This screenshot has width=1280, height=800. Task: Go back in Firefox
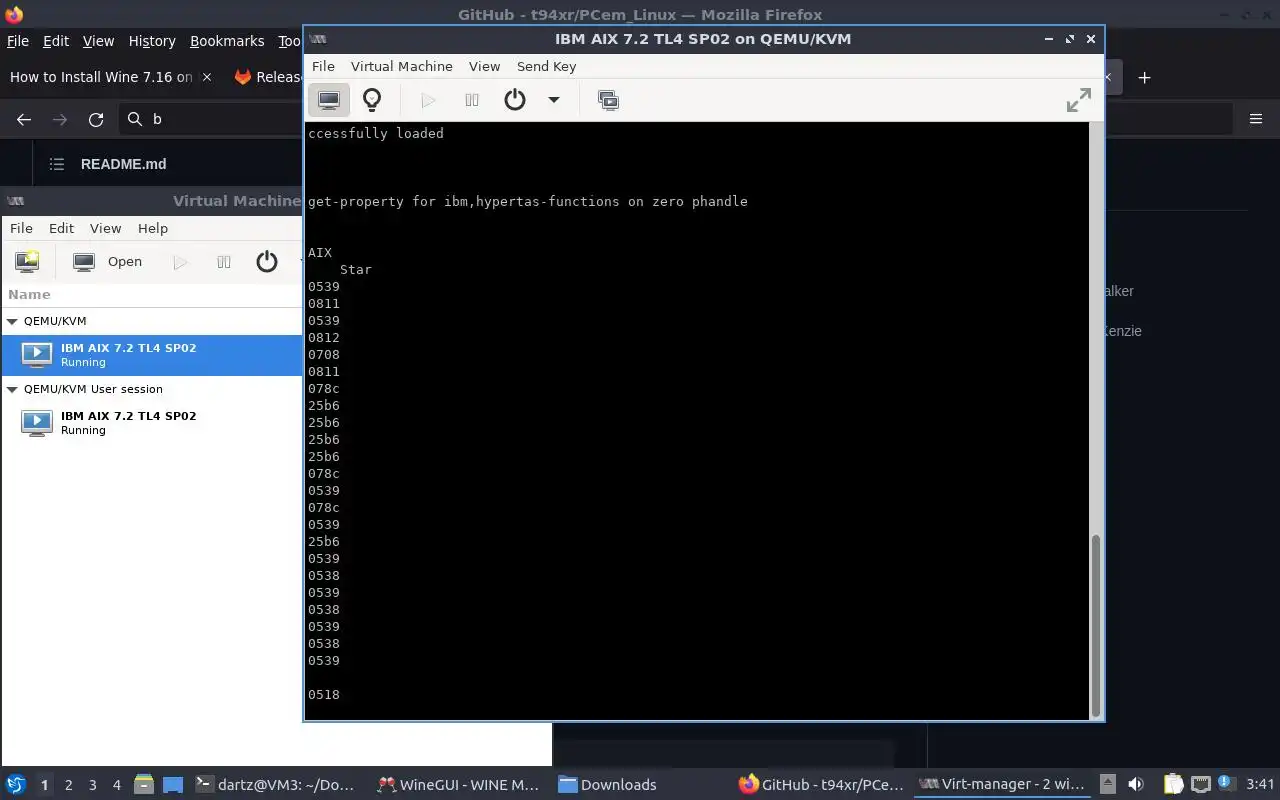[x=24, y=119]
